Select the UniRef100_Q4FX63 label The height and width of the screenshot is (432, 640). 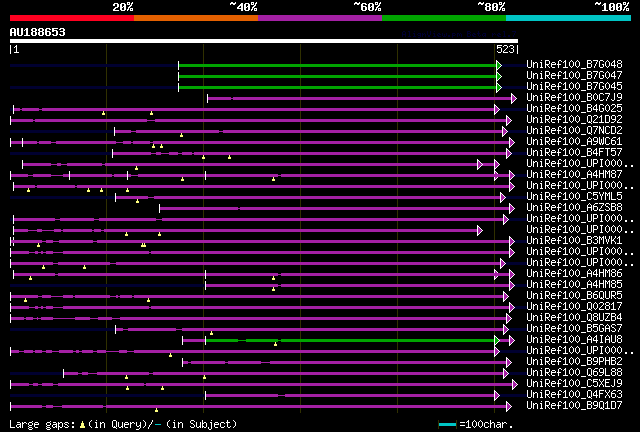click(x=574, y=395)
